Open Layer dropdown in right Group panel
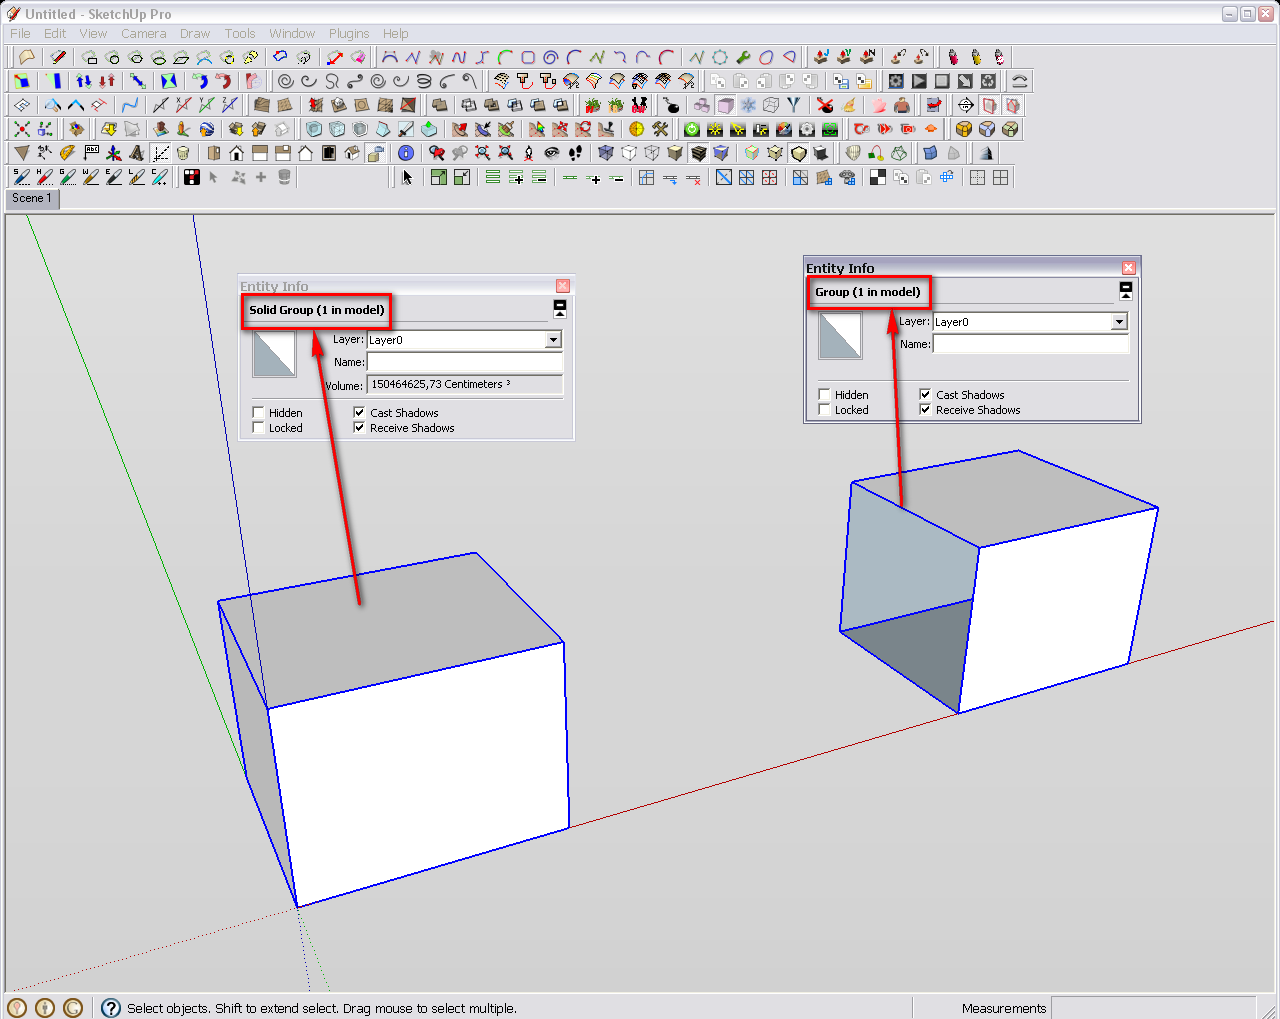 [1119, 322]
